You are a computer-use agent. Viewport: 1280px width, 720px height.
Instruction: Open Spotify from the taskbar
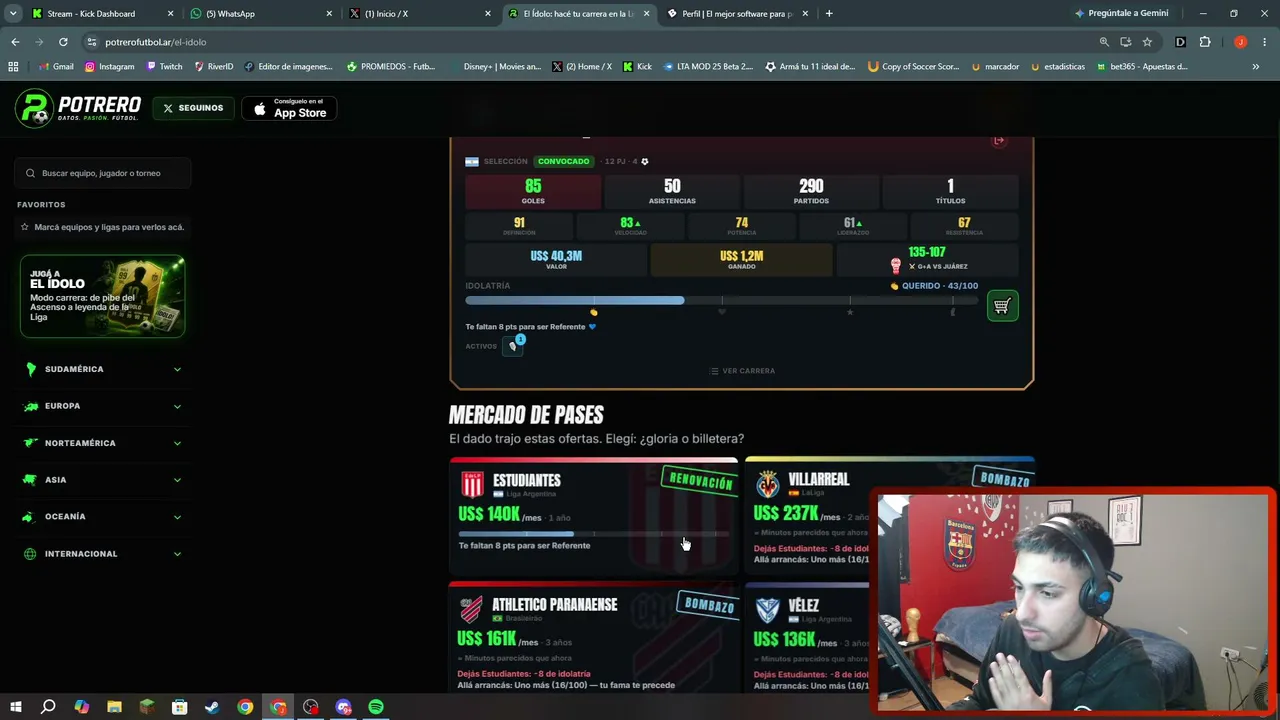point(376,707)
